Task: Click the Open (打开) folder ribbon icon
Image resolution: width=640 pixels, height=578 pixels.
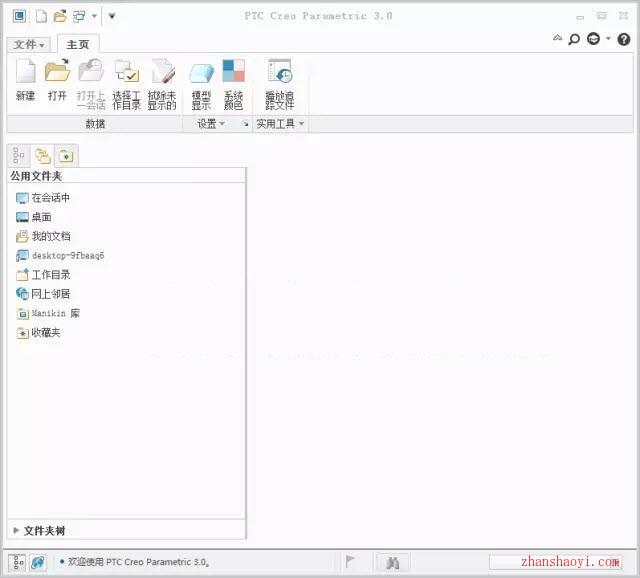Action: click(x=57, y=71)
